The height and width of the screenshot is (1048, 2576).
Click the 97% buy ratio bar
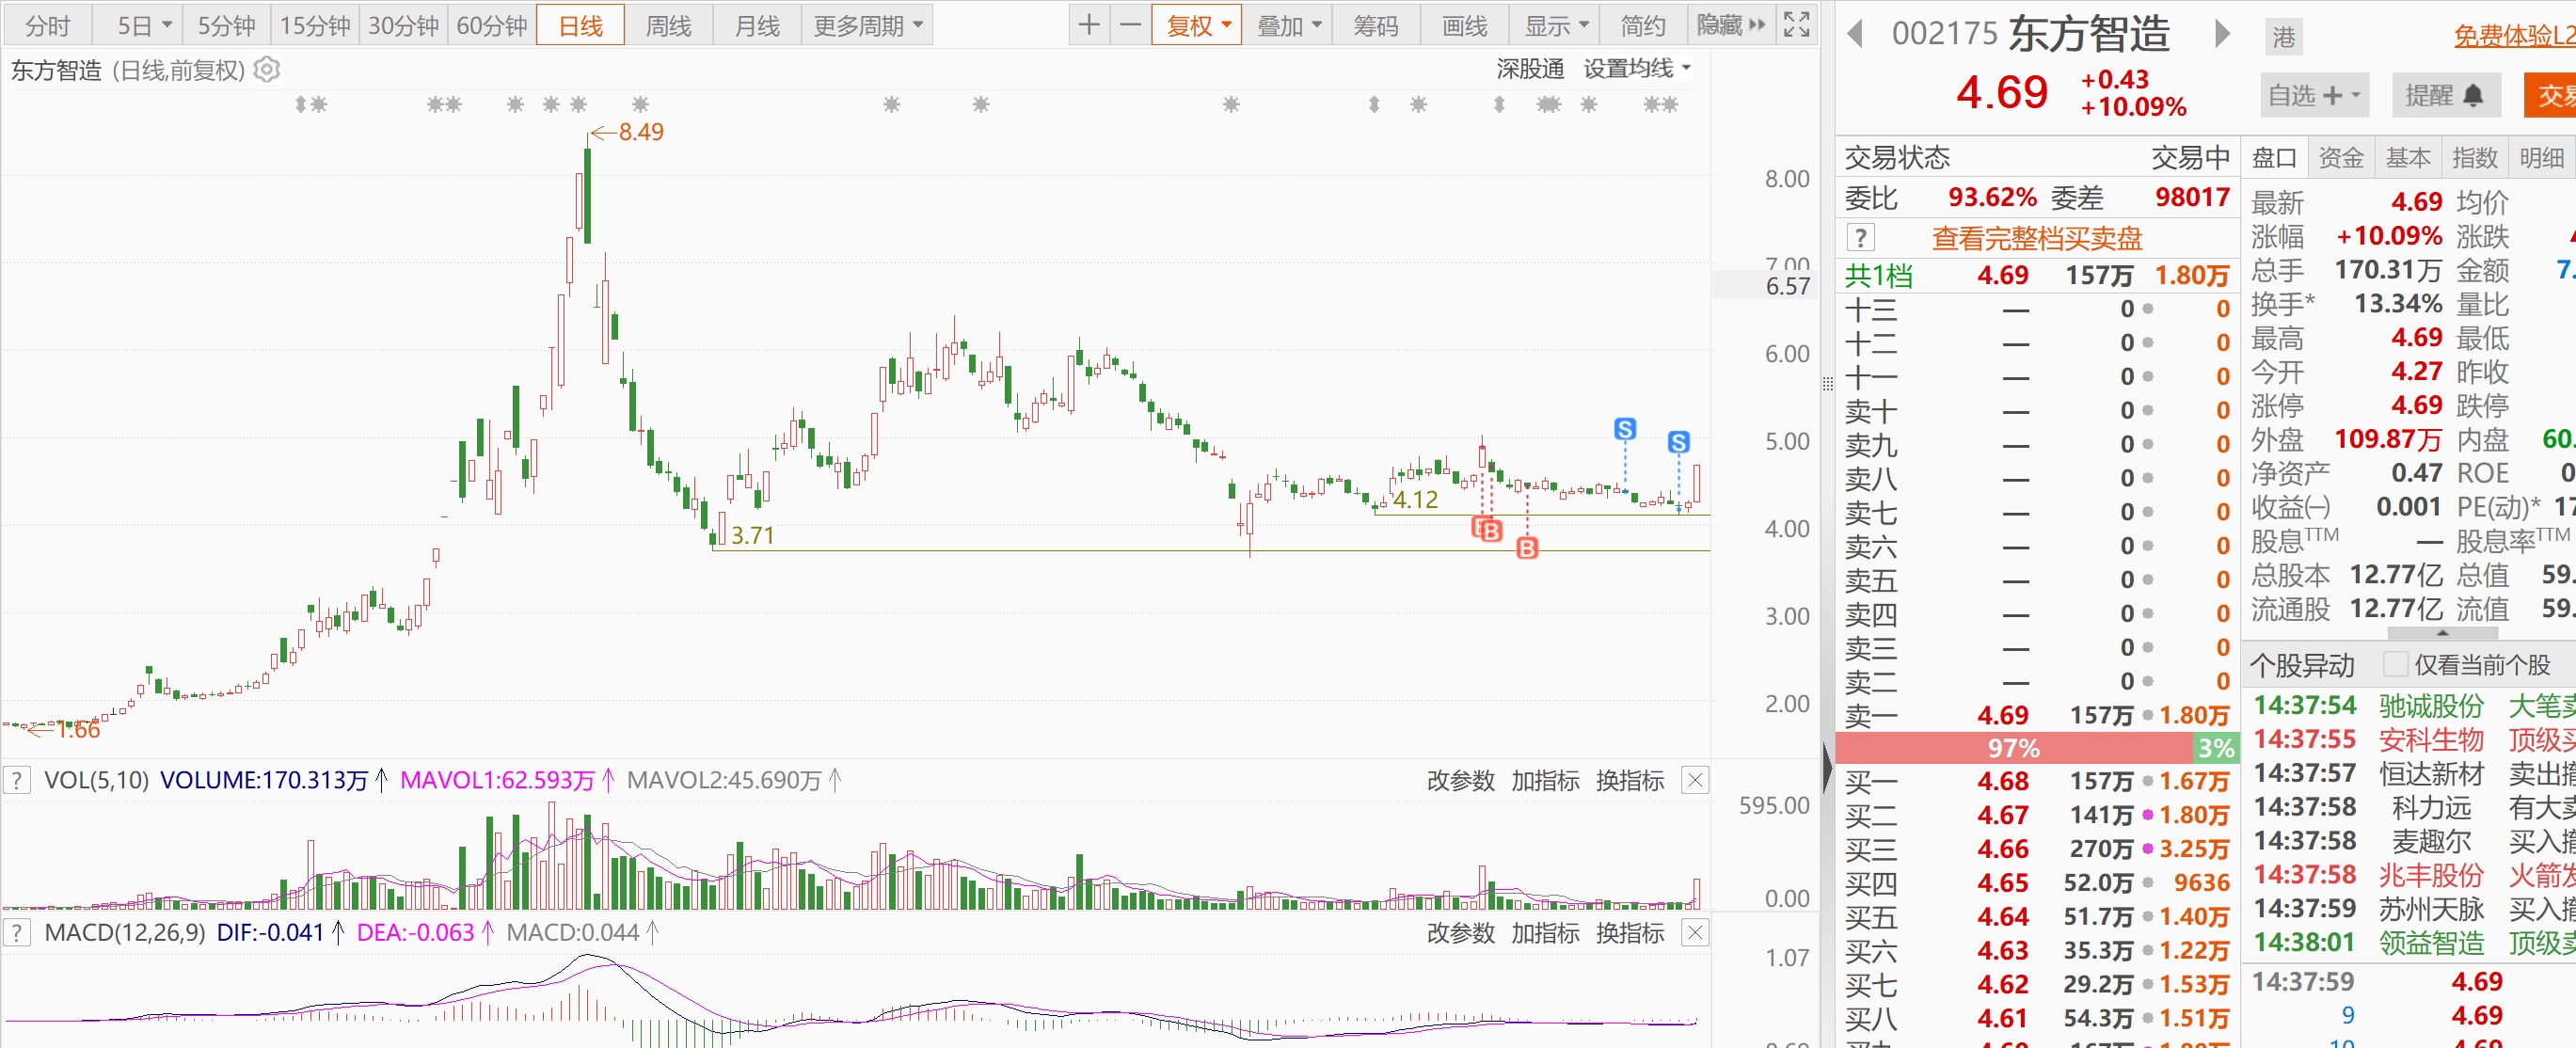[2014, 748]
